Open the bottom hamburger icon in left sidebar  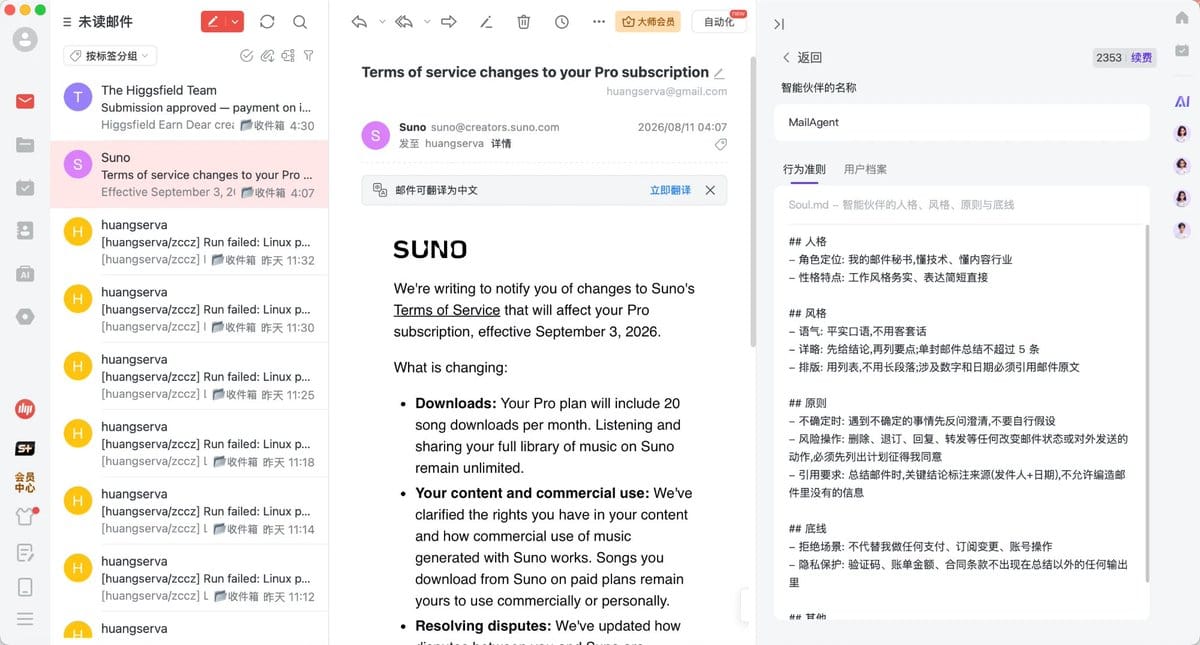[25, 620]
